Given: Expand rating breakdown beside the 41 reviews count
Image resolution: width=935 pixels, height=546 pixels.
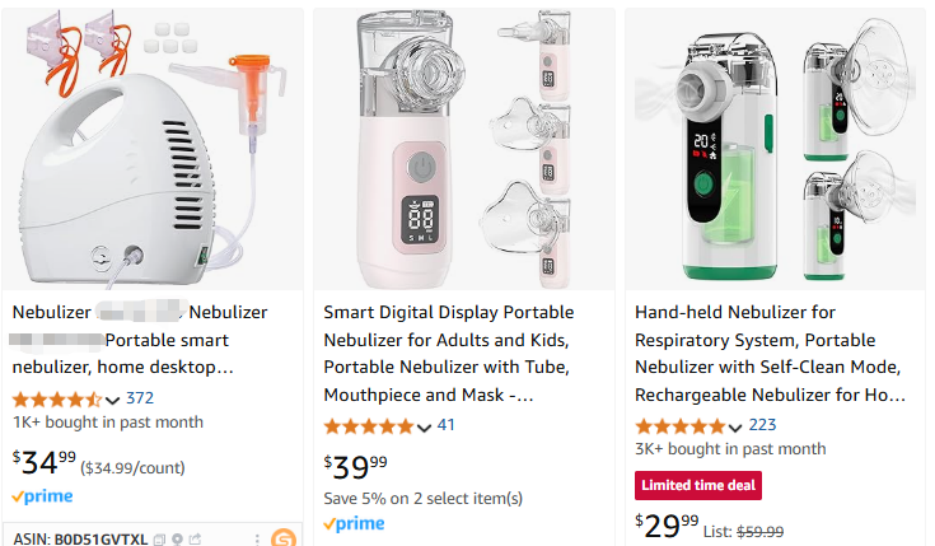Looking at the screenshot, I should click(x=424, y=427).
